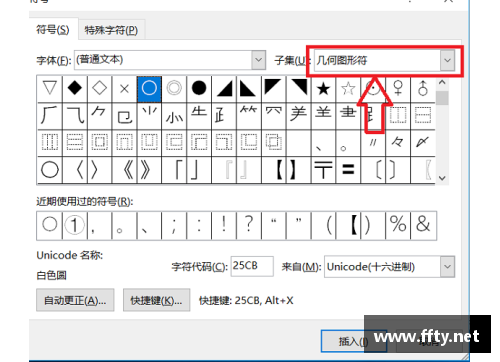Click the symbol grid scroll-up arrow
The width and height of the screenshot is (500, 362).
(442, 82)
